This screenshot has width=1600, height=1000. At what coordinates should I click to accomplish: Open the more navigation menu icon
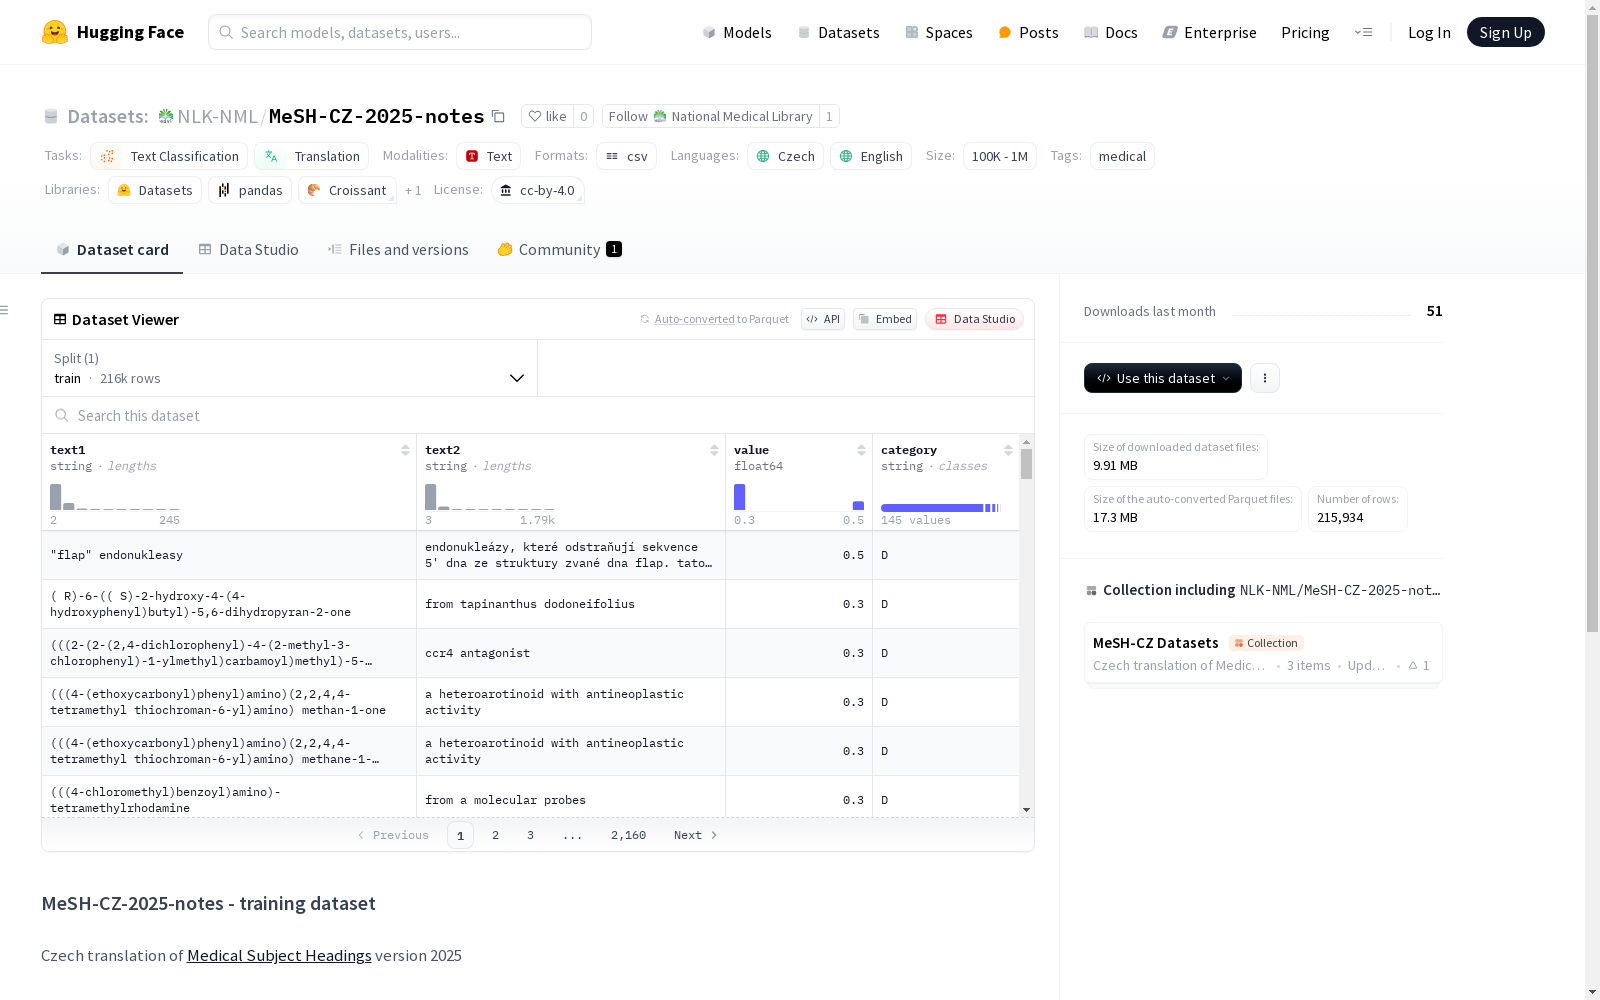coord(1363,32)
